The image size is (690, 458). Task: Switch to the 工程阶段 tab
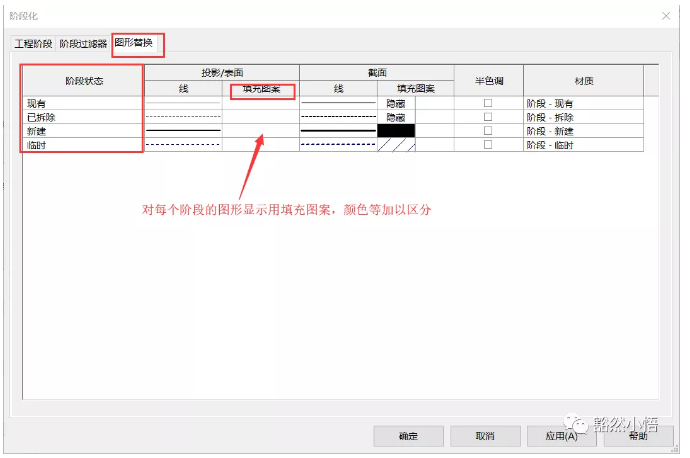(31, 44)
